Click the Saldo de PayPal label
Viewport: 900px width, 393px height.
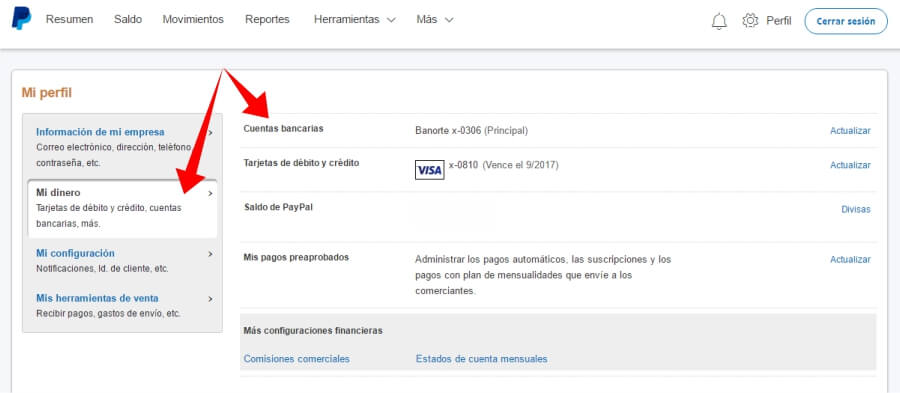(278, 207)
